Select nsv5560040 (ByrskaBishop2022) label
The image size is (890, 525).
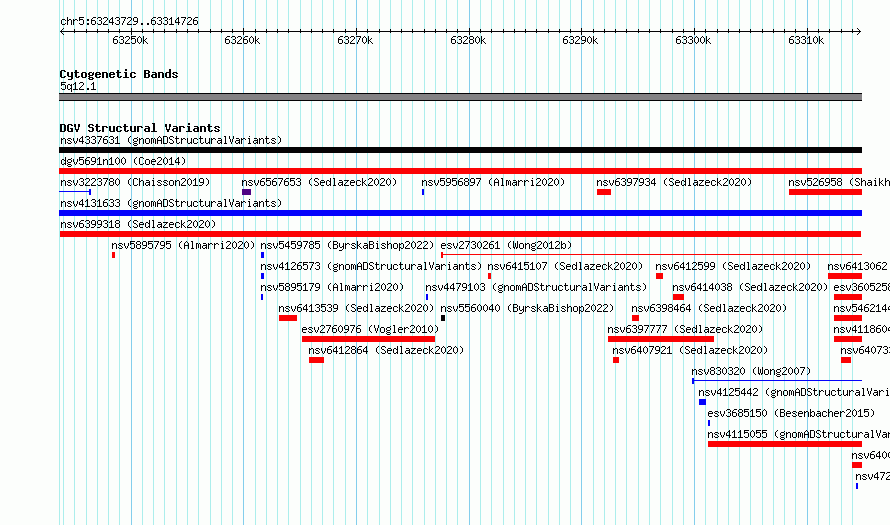coord(527,308)
